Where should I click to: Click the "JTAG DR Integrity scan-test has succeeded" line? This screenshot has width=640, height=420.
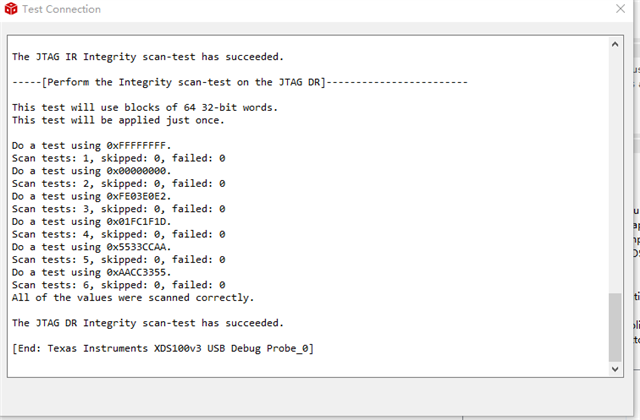pyautogui.click(x=147, y=322)
